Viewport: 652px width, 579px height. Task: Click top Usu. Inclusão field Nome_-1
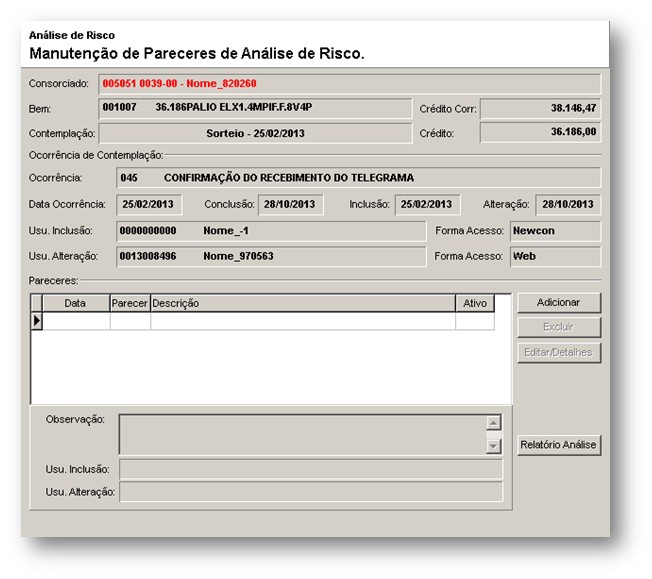pyautogui.click(x=271, y=231)
